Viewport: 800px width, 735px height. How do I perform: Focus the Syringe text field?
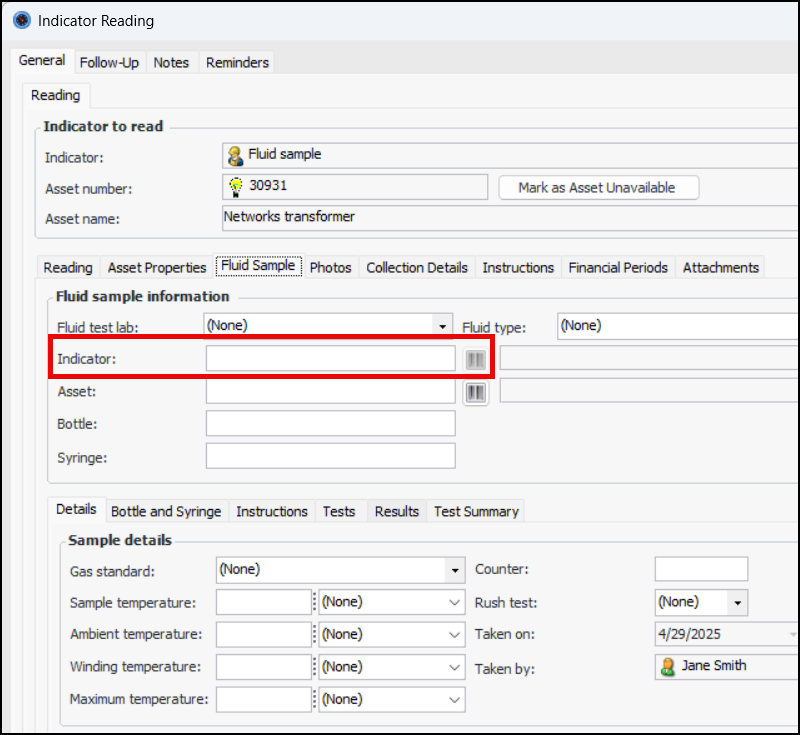(x=330, y=456)
